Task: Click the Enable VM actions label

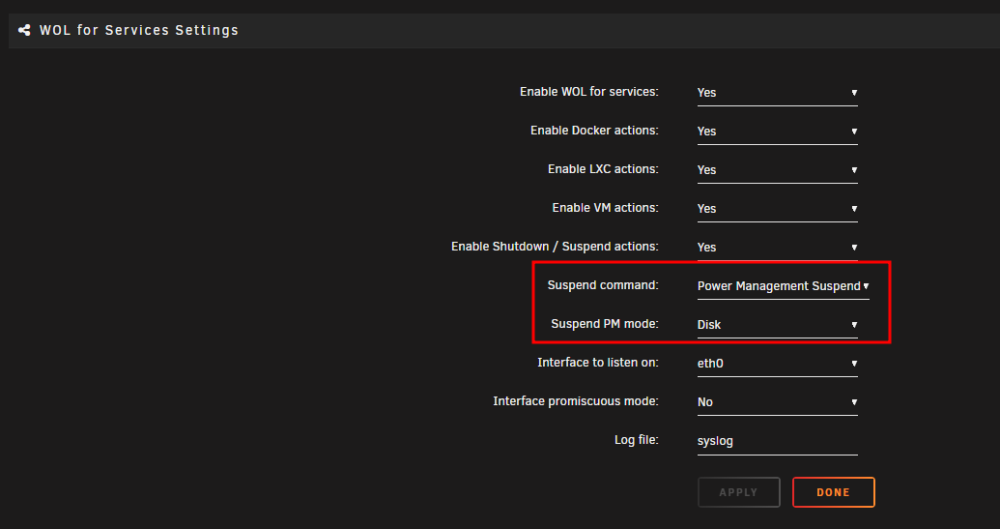Action: coord(605,208)
